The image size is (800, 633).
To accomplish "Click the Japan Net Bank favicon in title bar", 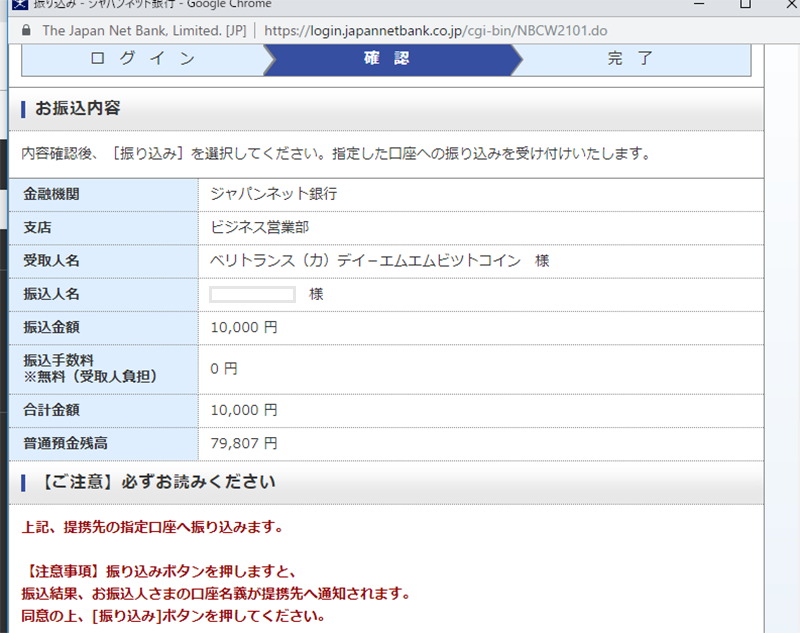I will tap(20, 4).
